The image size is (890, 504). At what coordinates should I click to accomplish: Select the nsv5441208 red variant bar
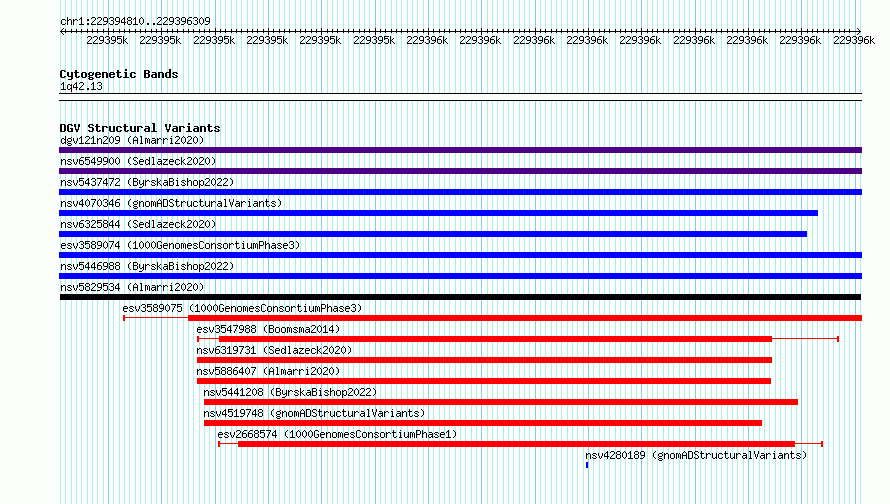pos(501,402)
